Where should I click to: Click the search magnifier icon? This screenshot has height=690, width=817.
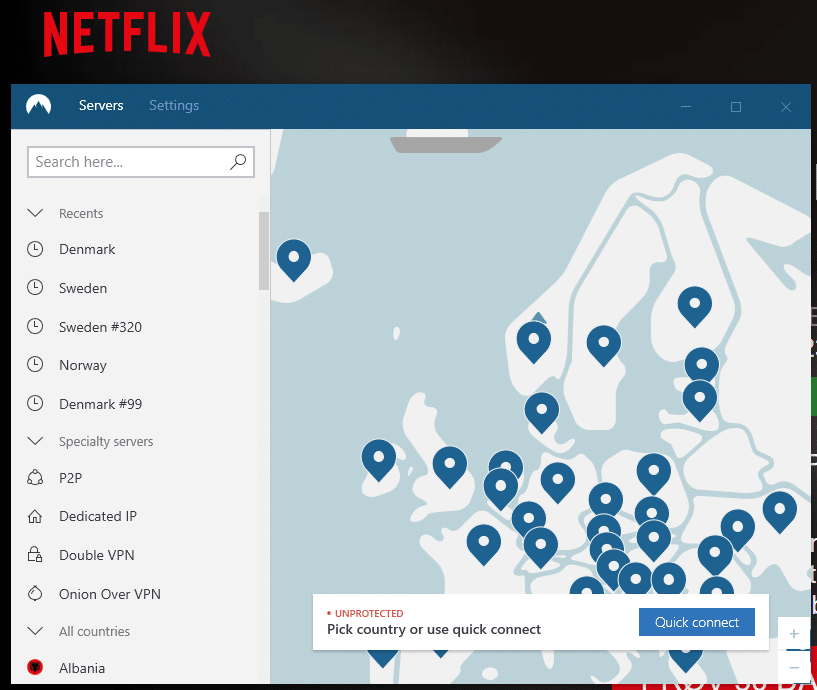[238, 162]
